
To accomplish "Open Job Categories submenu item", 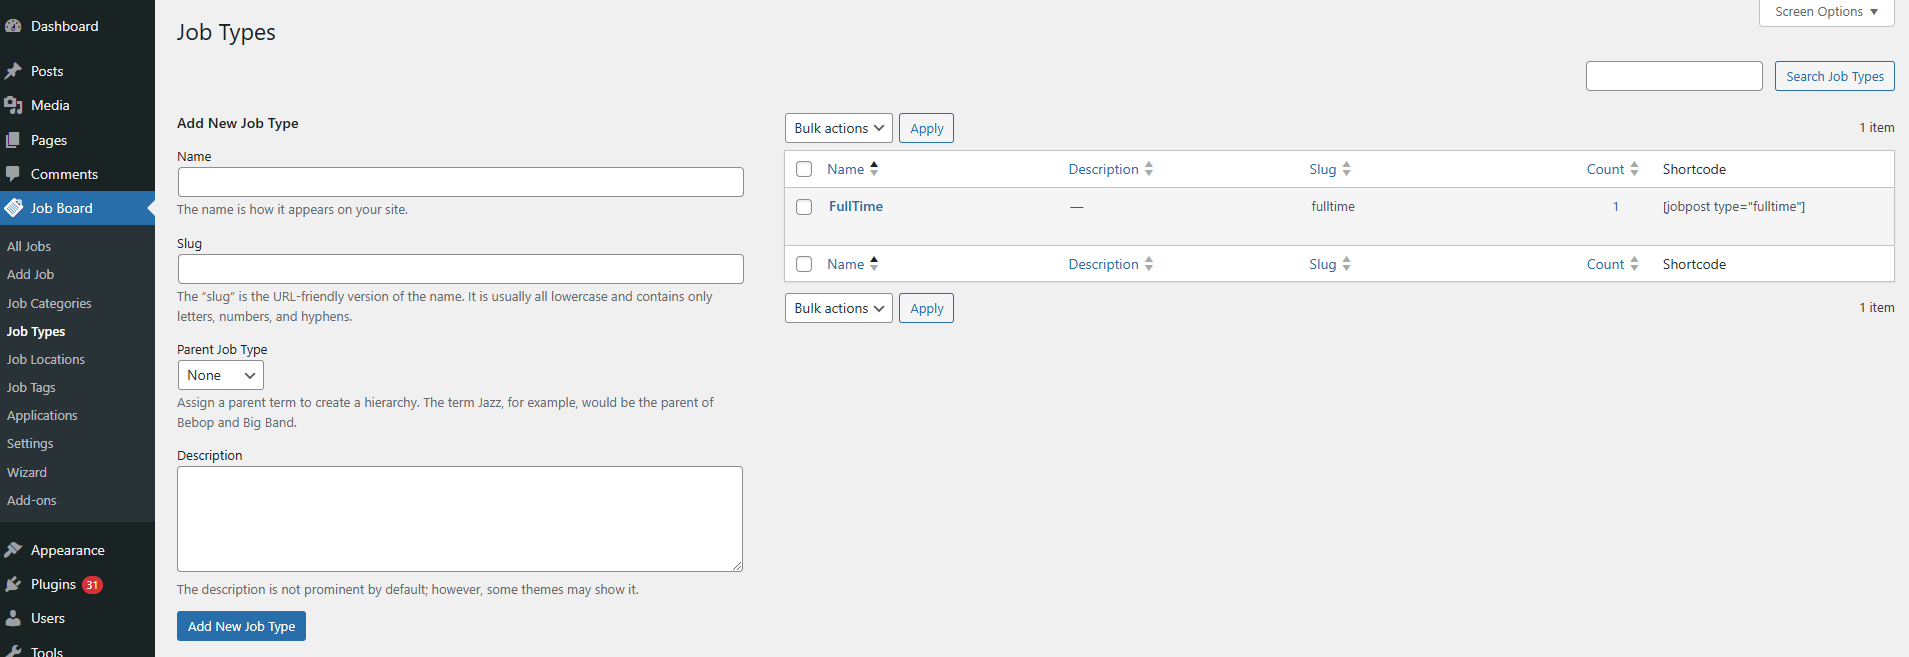I will pos(49,303).
